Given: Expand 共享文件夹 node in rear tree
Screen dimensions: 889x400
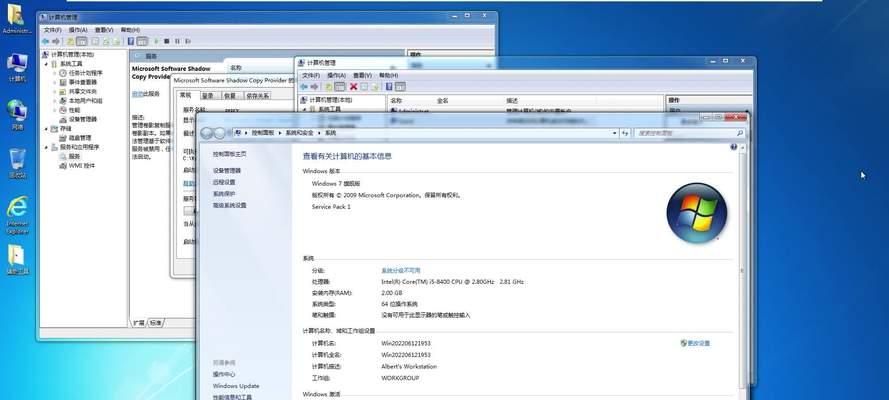Looking at the screenshot, I should click(55, 92).
